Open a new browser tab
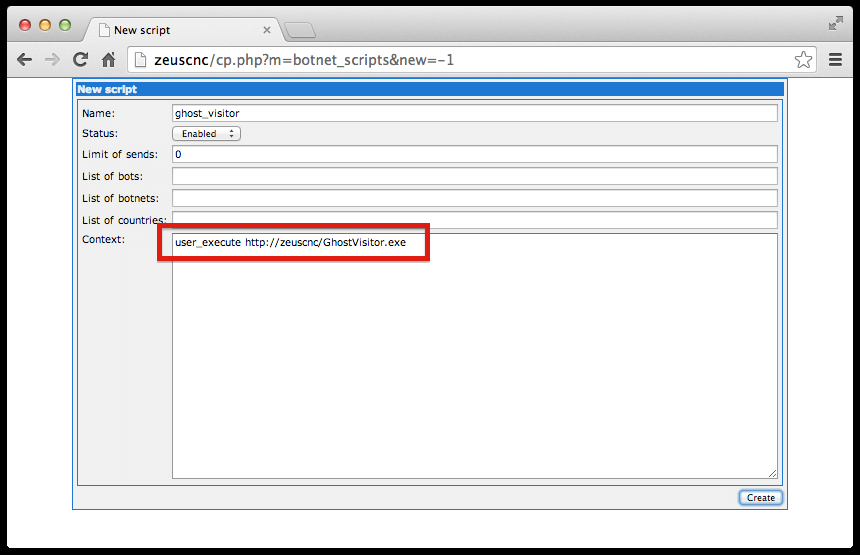 tap(300, 30)
